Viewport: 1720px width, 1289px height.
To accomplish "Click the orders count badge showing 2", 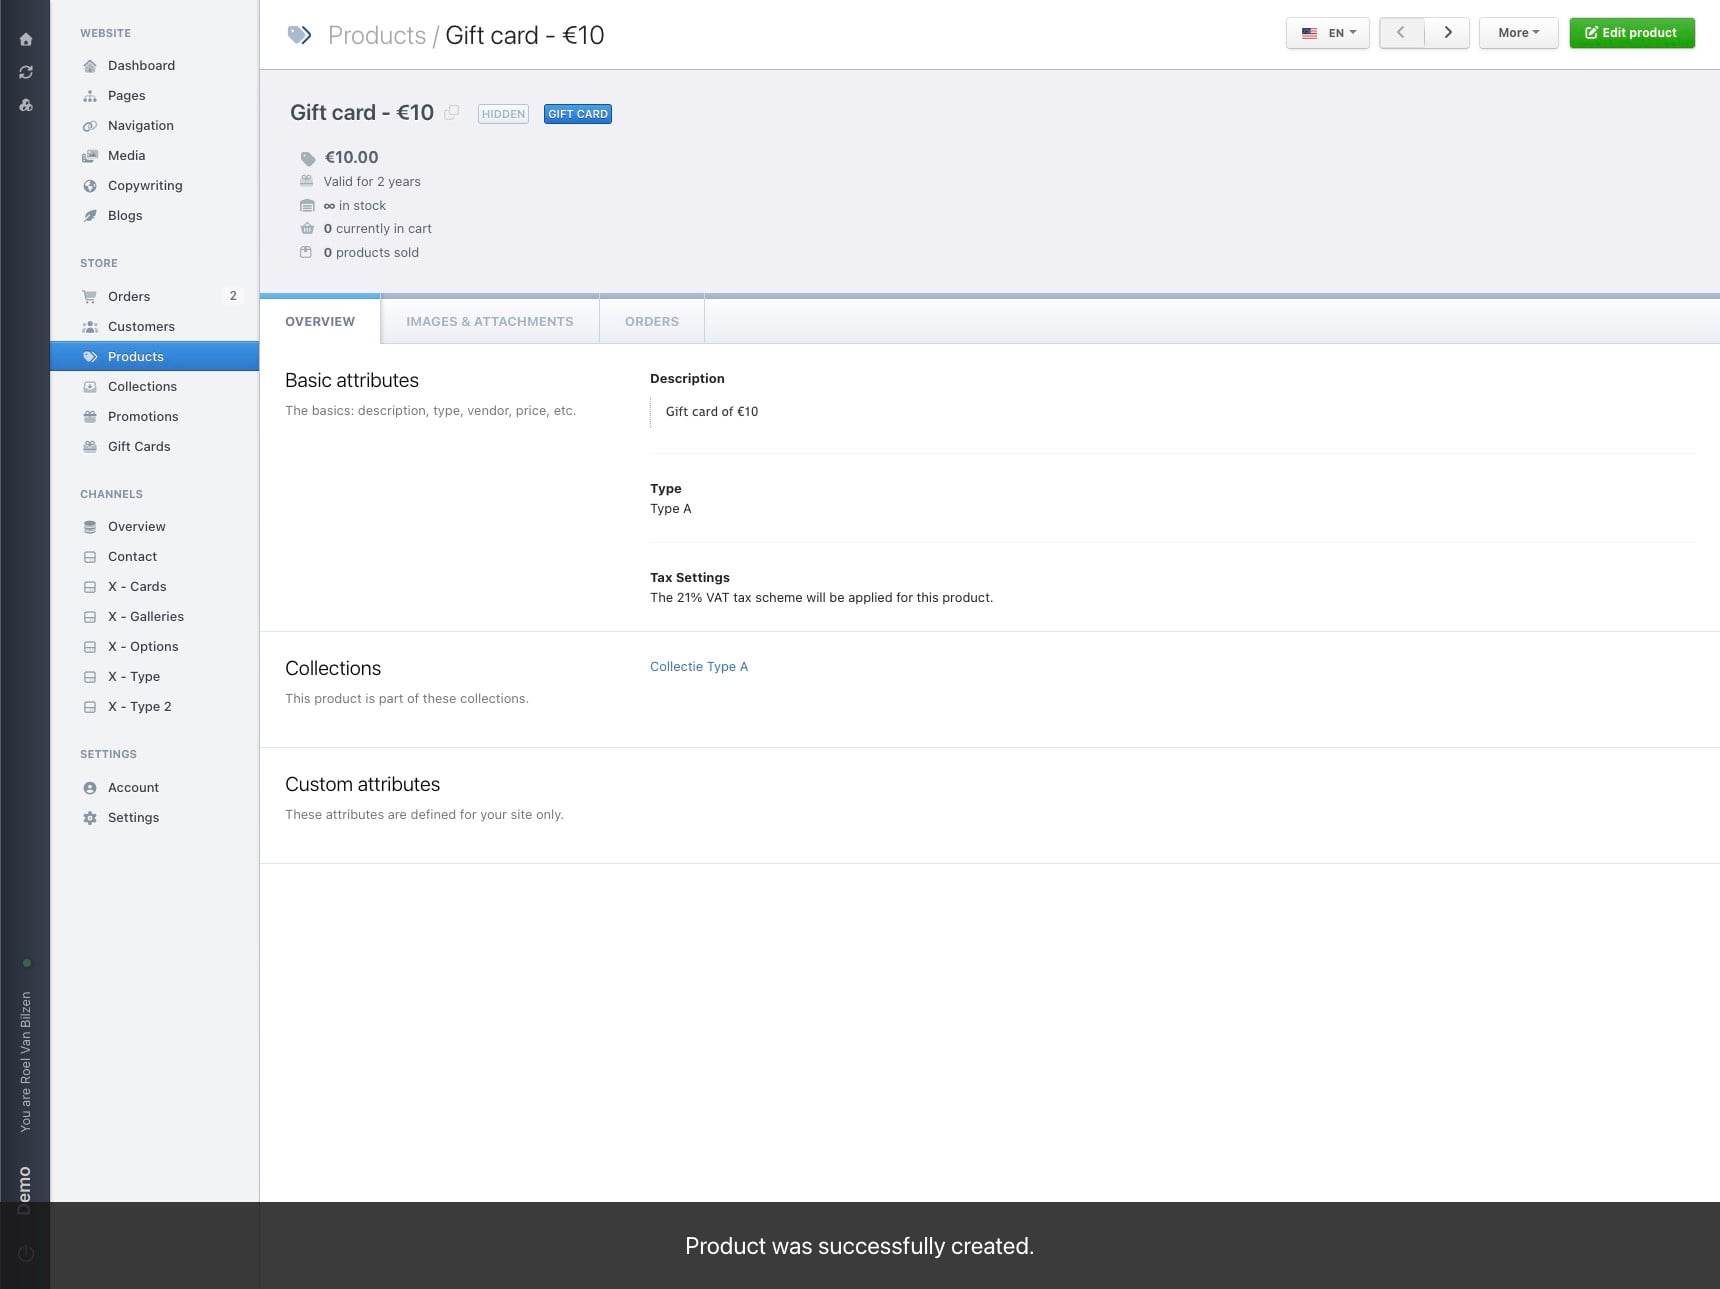I will click(x=233, y=296).
